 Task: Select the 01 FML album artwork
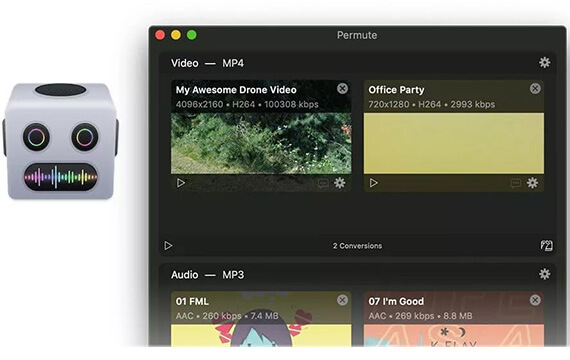click(x=261, y=335)
